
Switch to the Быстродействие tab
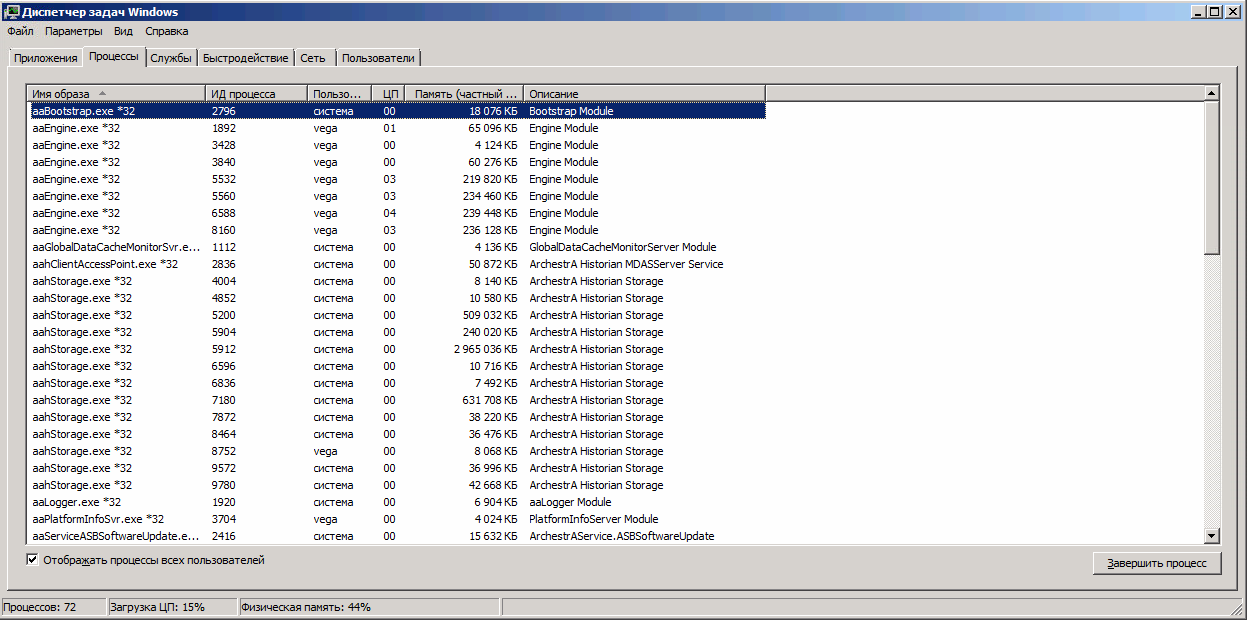[245, 58]
